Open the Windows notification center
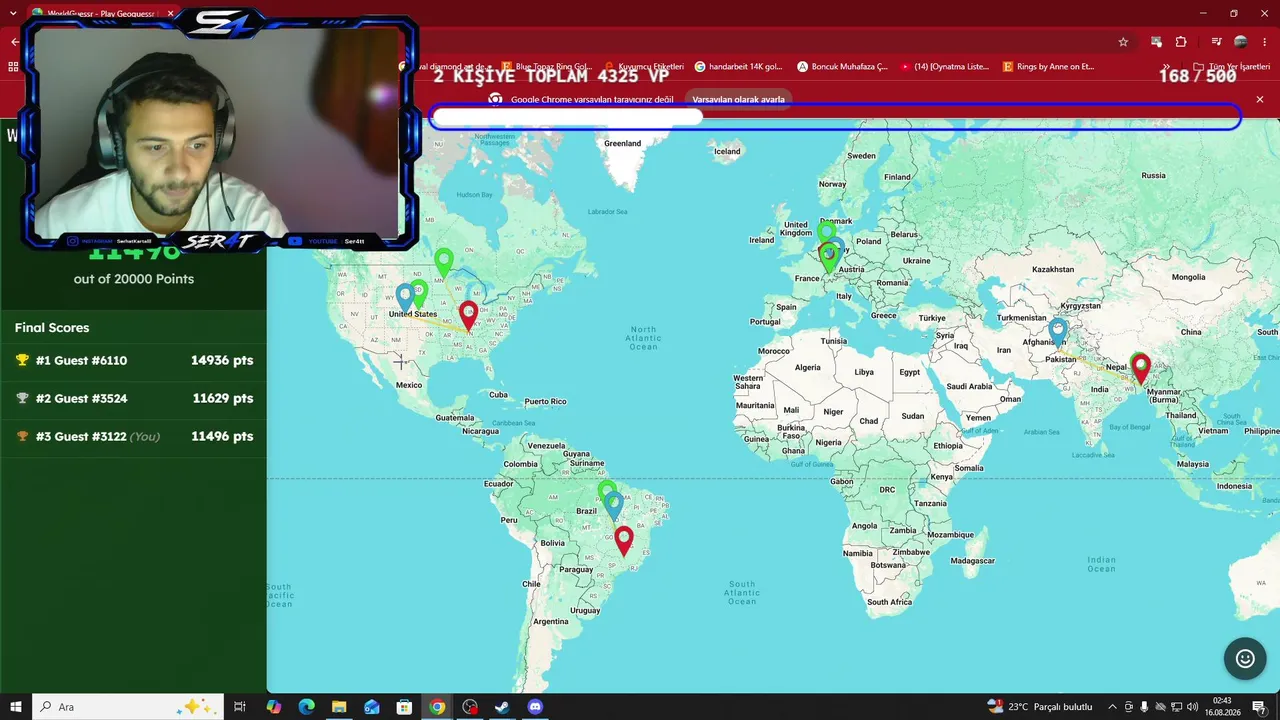This screenshot has width=1280, height=720. [1259, 707]
